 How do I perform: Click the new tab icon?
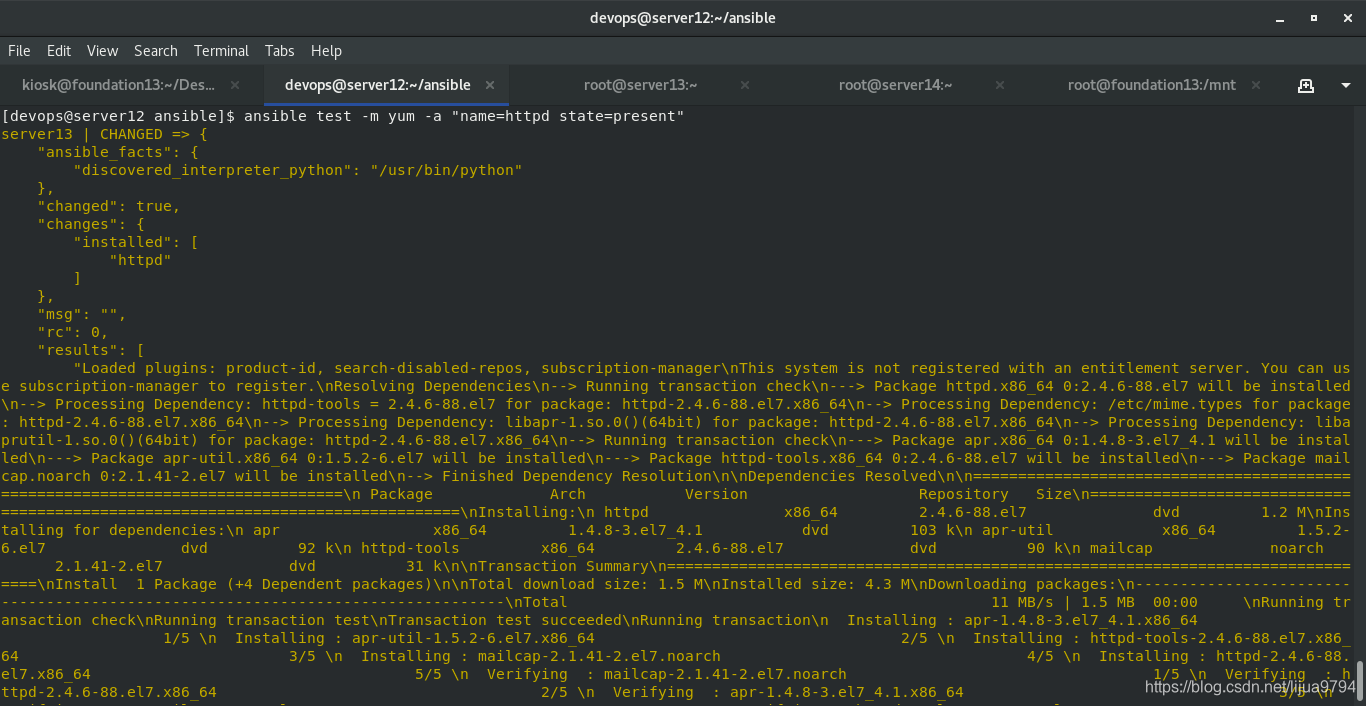pos(1306,85)
